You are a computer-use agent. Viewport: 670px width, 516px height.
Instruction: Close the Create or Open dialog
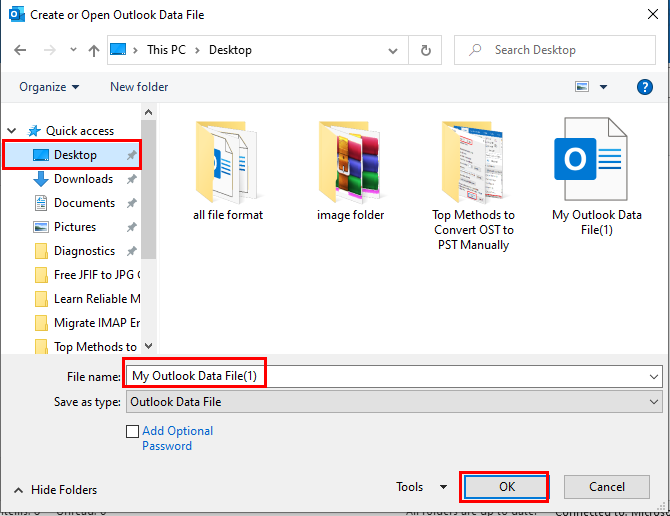[652, 14]
